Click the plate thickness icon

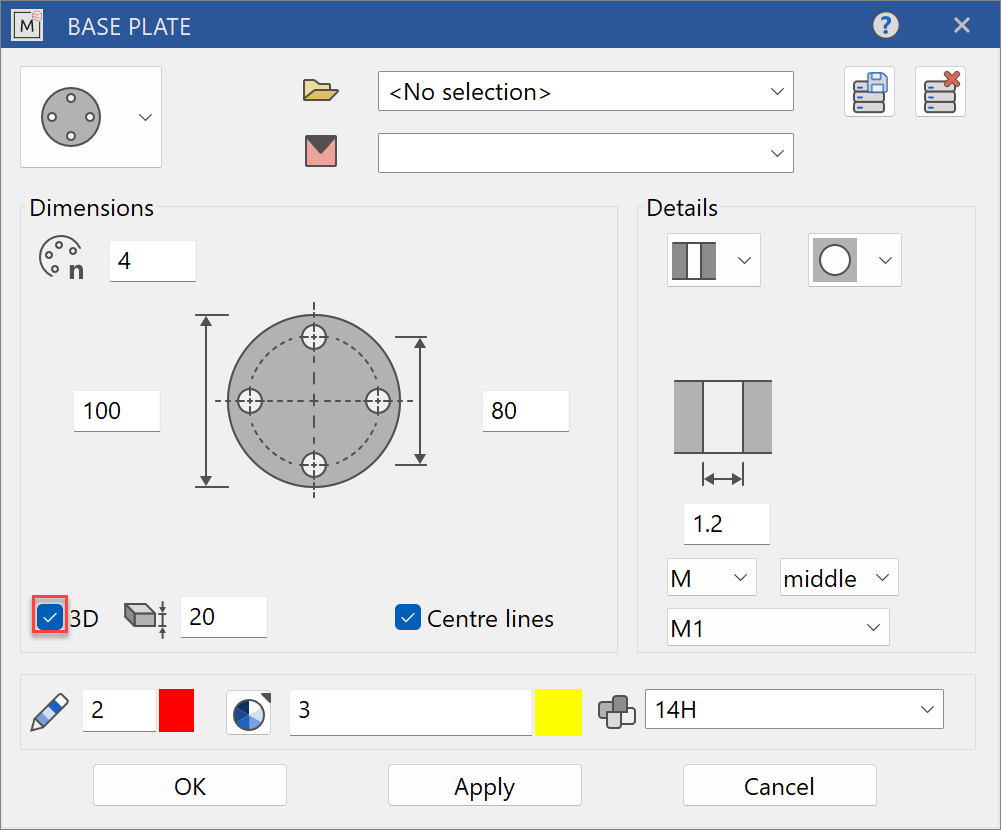point(146,618)
